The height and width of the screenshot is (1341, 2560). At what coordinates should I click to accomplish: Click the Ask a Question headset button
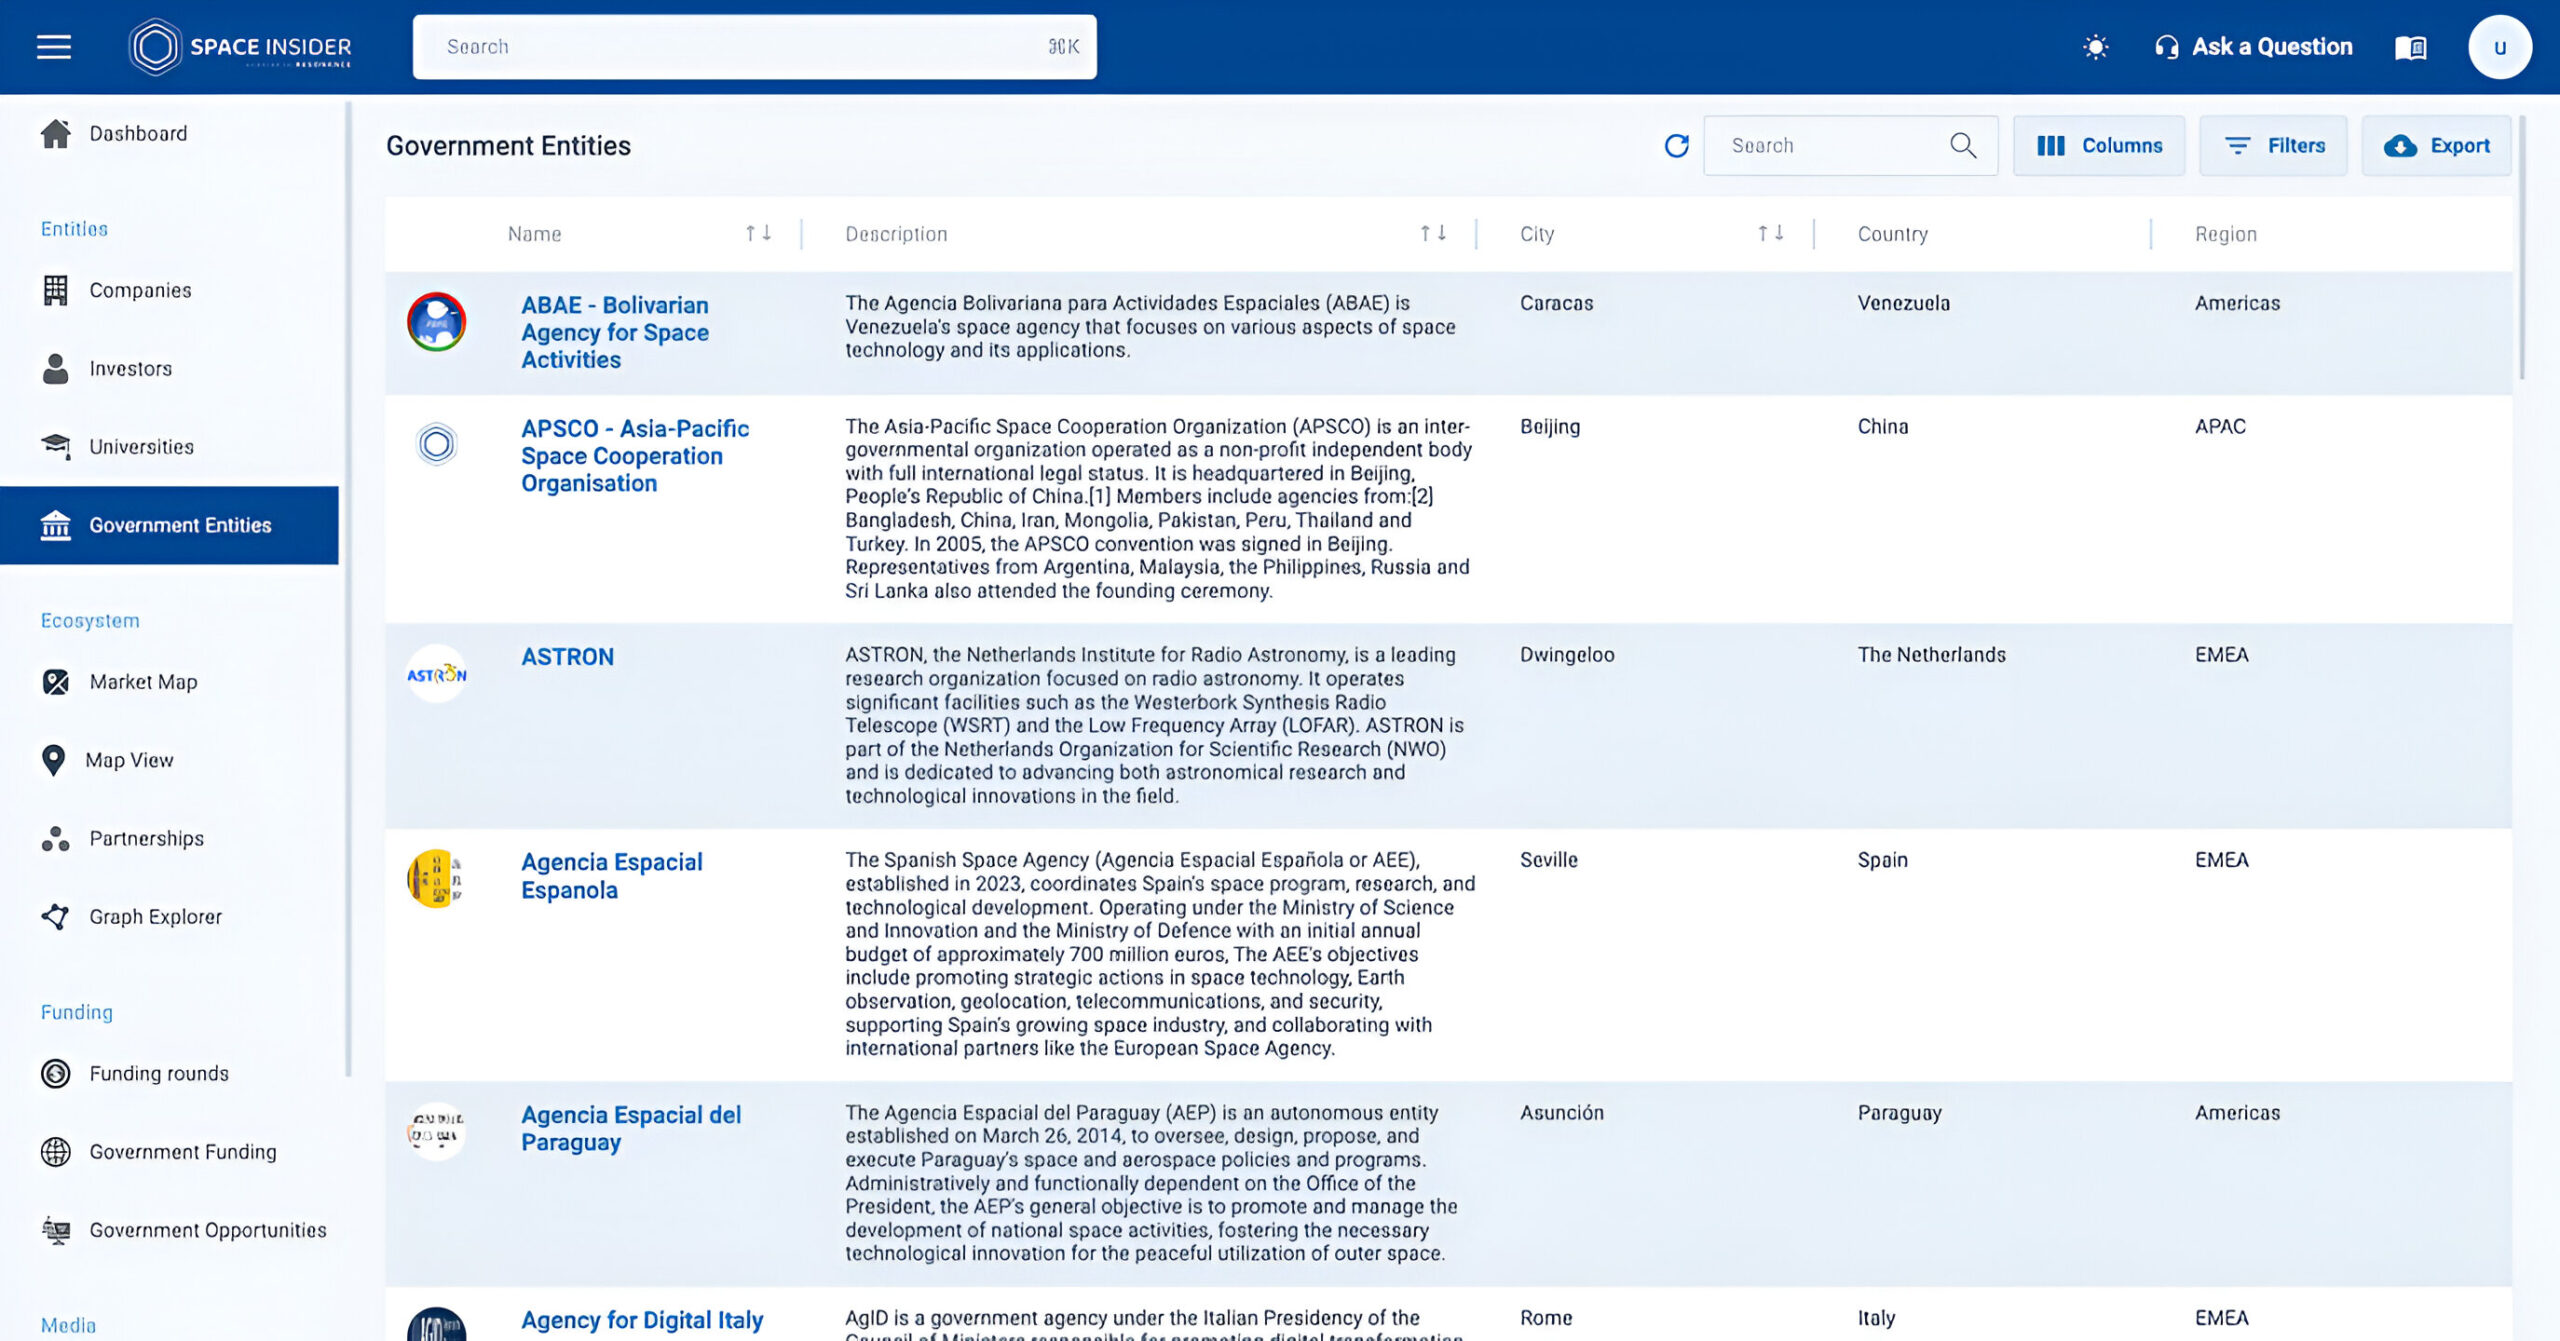(2253, 47)
